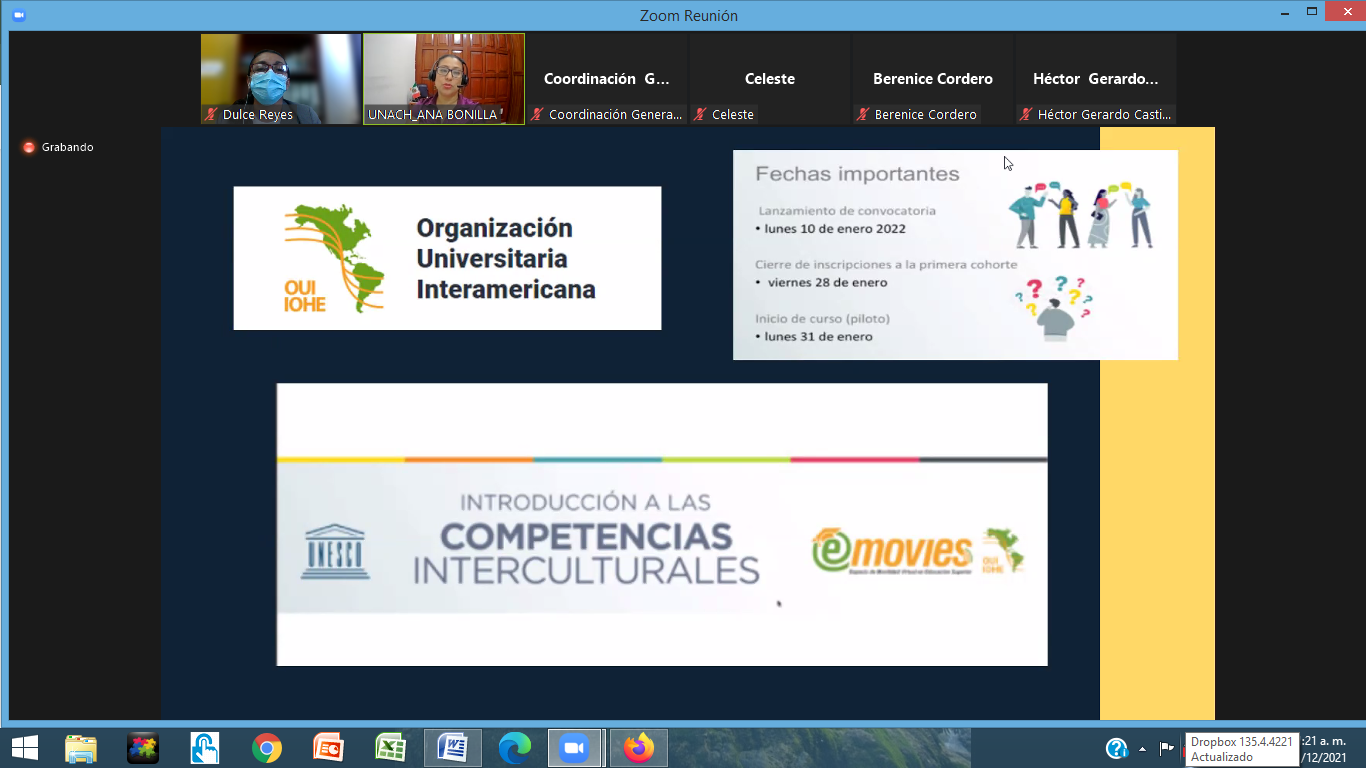1366x768 pixels.
Task: Click Competencias Interculturales banner image
Action: click(662, 524)
